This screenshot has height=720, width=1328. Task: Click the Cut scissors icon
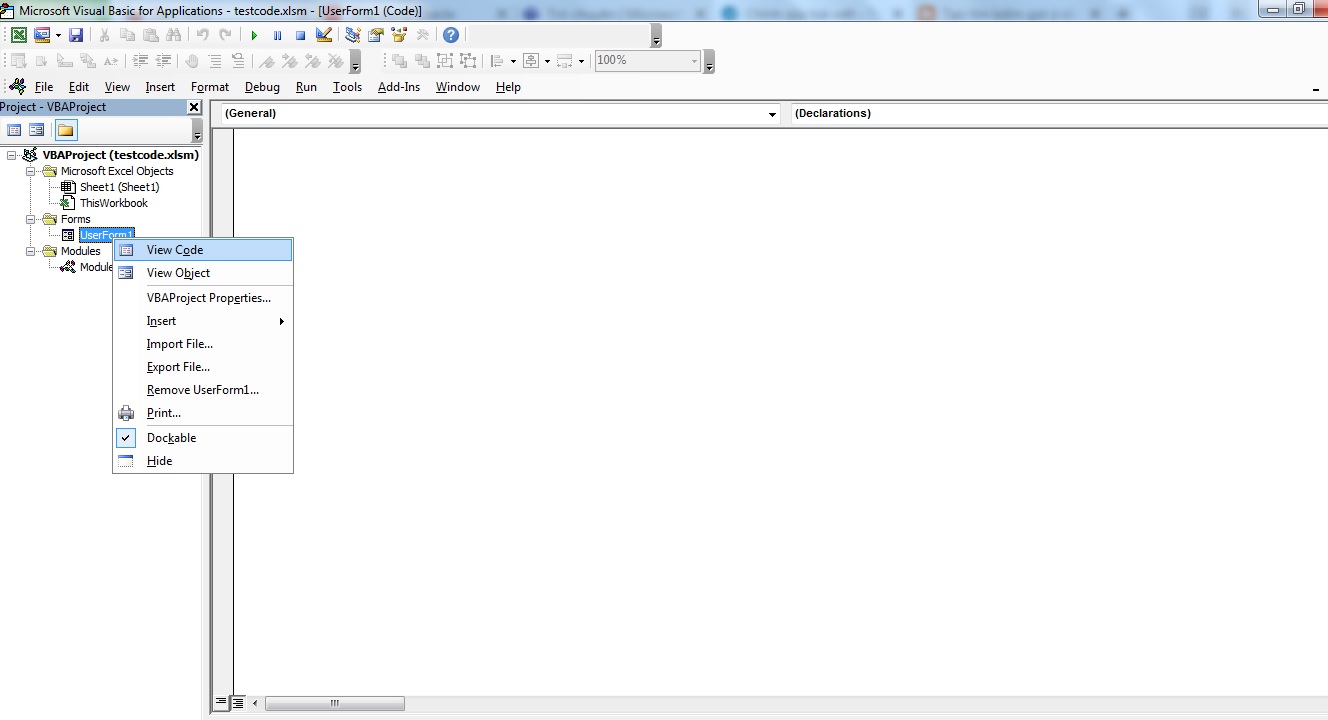click(x=104, y=35)
